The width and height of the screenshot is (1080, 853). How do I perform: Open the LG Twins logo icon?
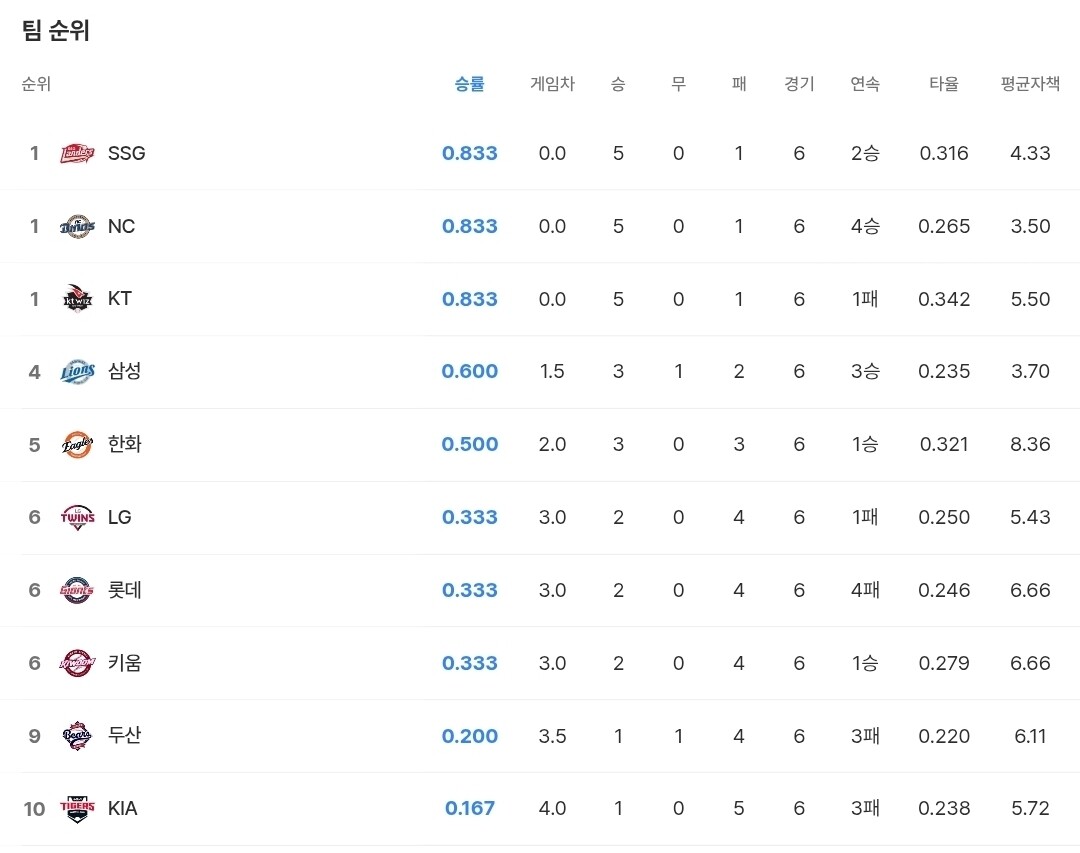click(x=77, y=517)
